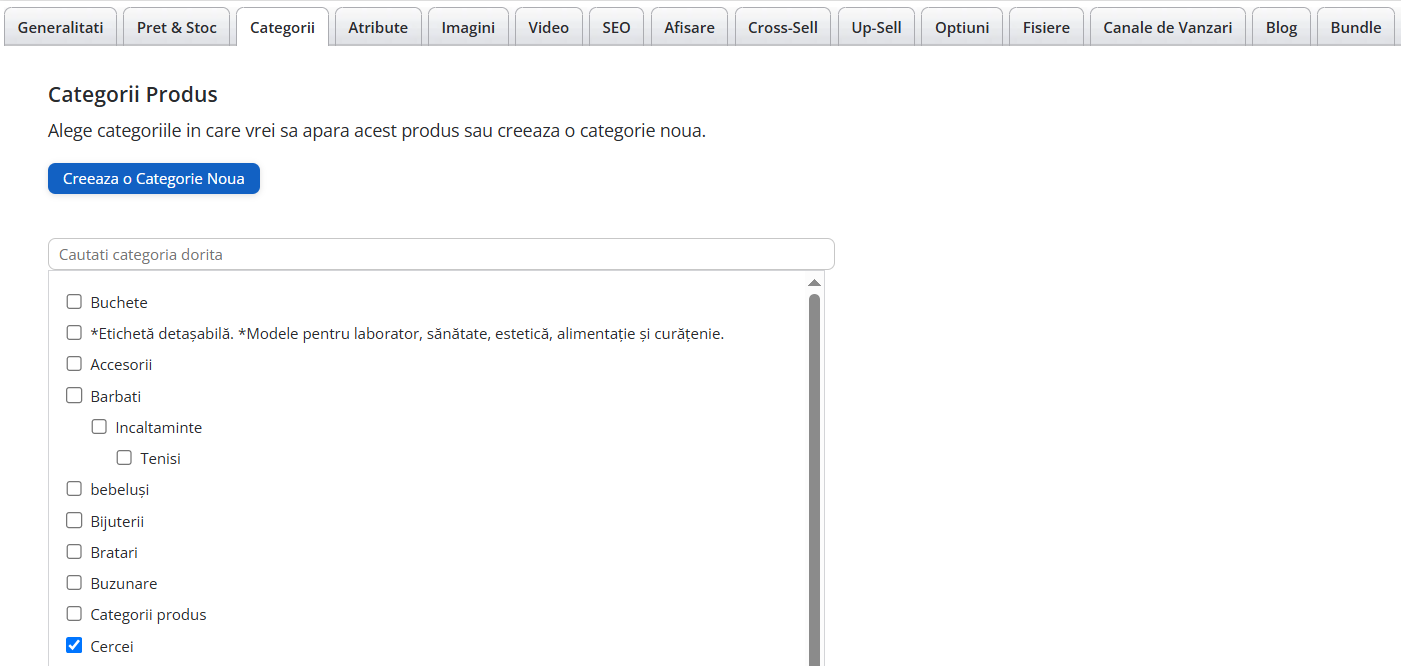Click the category search field
This screenshot has width=1401, height=666.
point(441,254)
